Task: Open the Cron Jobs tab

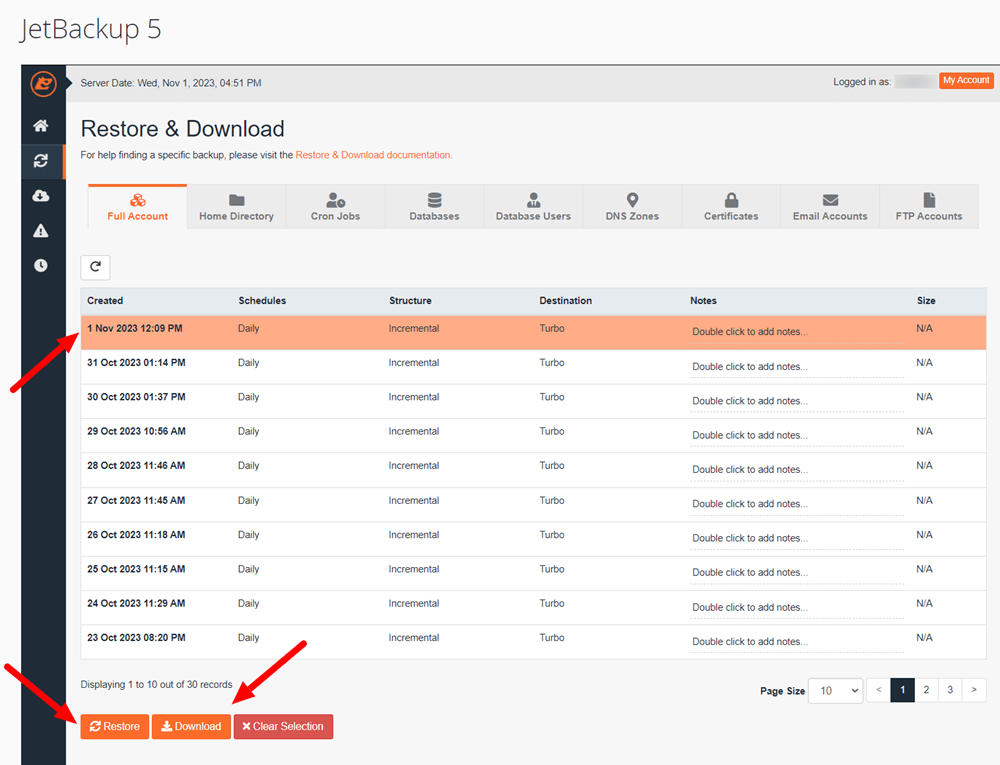Action: coord(335,207)
